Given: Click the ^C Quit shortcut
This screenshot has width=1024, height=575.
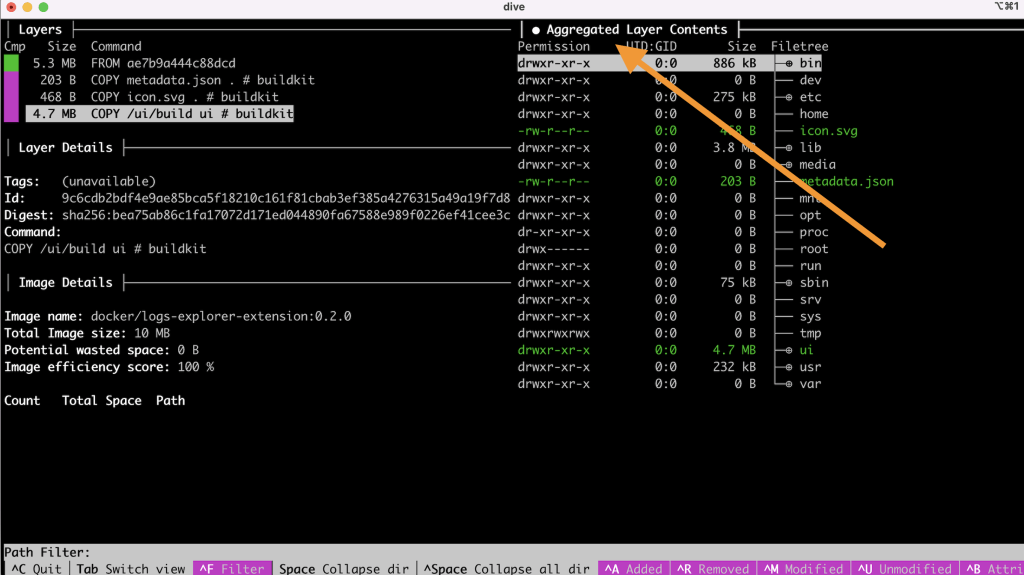Looking at the screenshot, I should 35,568.
